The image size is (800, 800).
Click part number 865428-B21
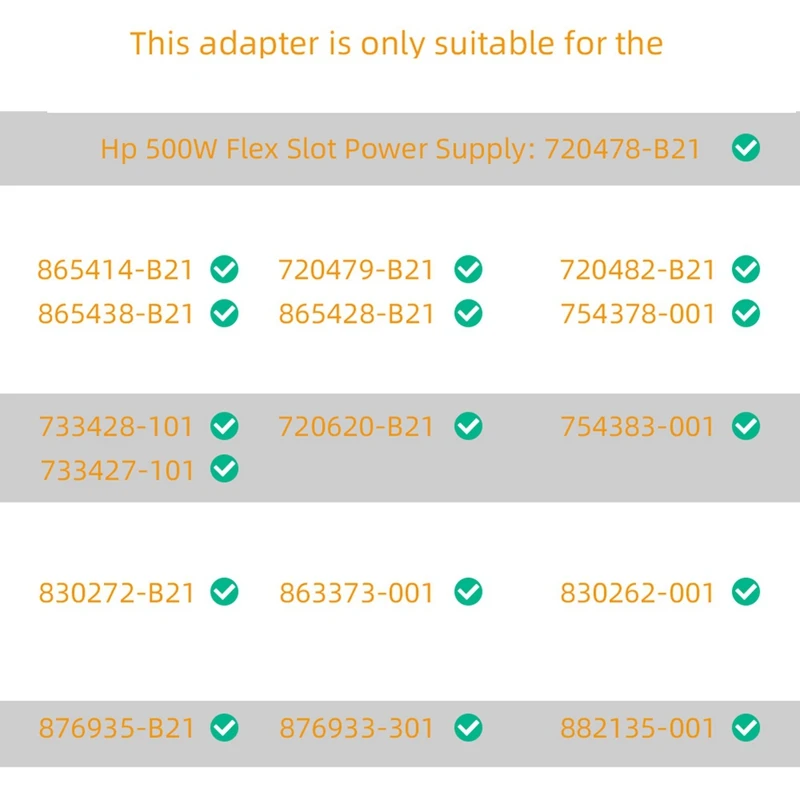(356, 314)
